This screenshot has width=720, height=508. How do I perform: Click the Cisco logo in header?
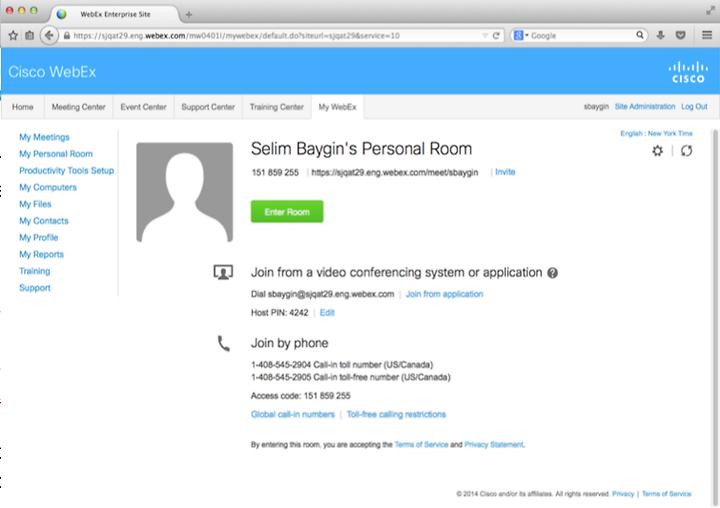click(688, 72)
